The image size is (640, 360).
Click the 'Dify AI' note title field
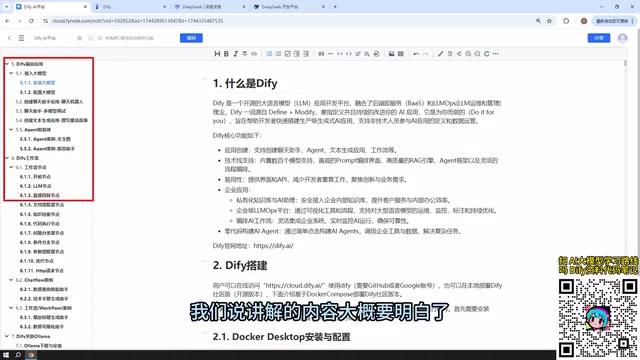tap(45, 38)
